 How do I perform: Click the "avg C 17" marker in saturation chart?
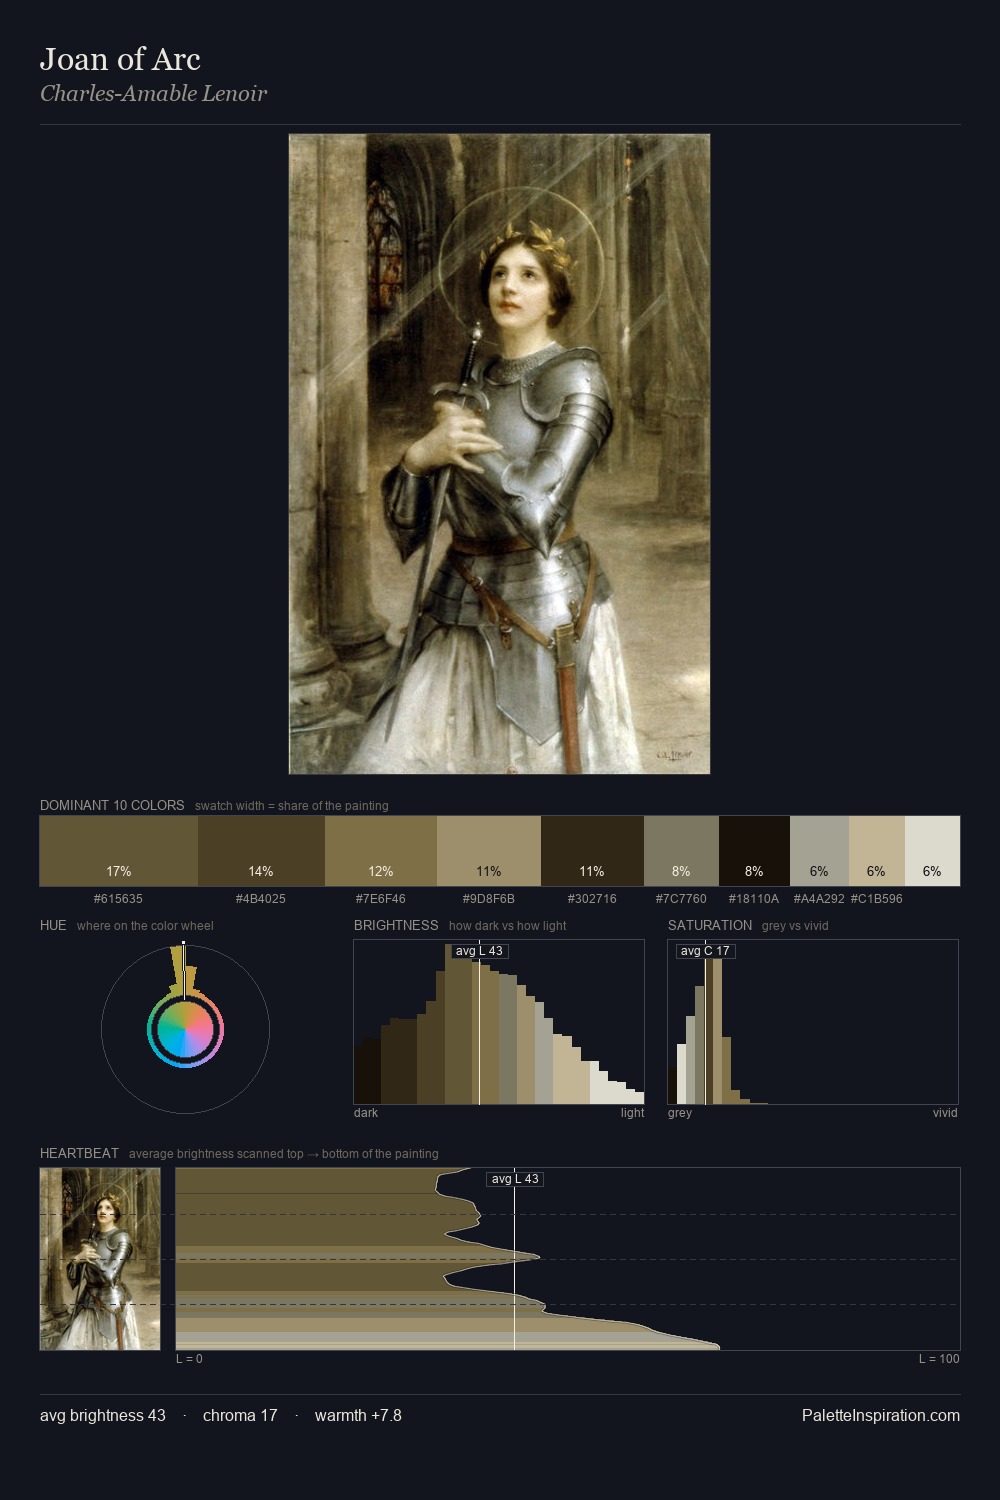(x=705, y=951)
